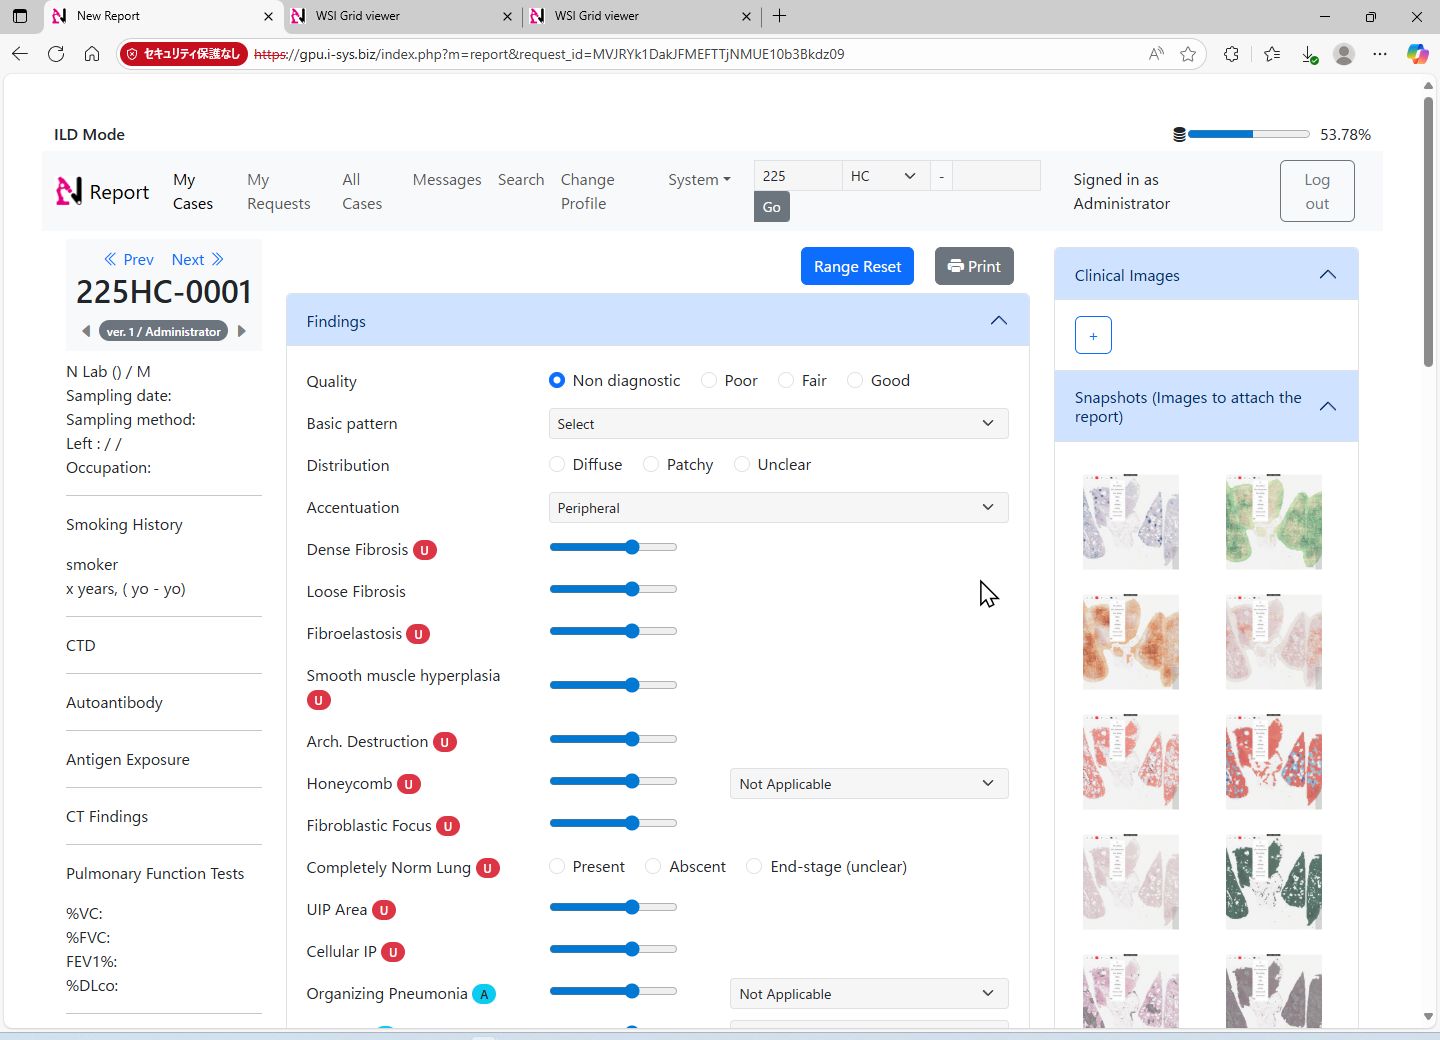Click the left triangle next to version label
1440x1040 pixels.
(x=86, y=331)
